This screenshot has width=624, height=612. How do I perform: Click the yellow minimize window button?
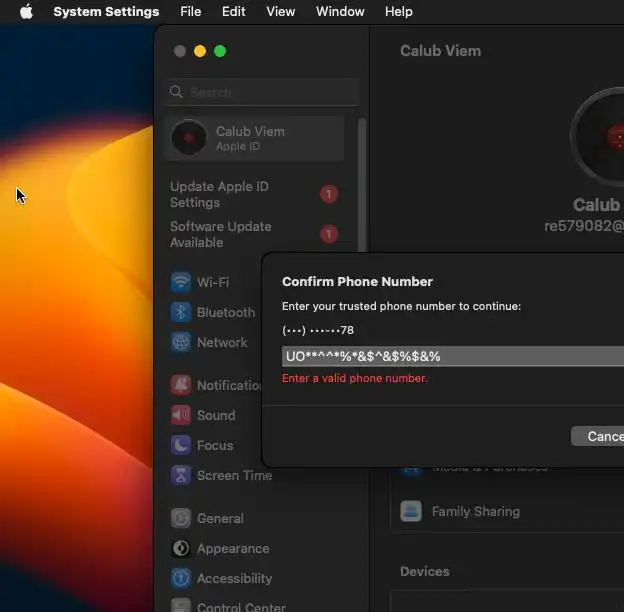(x=200, y=51)
